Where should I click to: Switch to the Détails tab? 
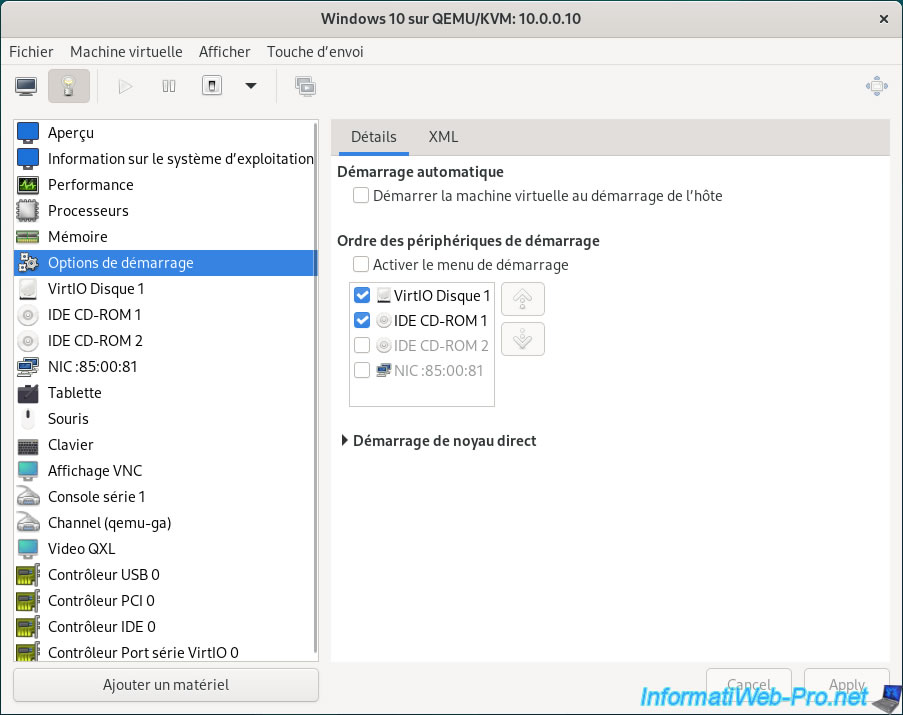click(374, 137)
